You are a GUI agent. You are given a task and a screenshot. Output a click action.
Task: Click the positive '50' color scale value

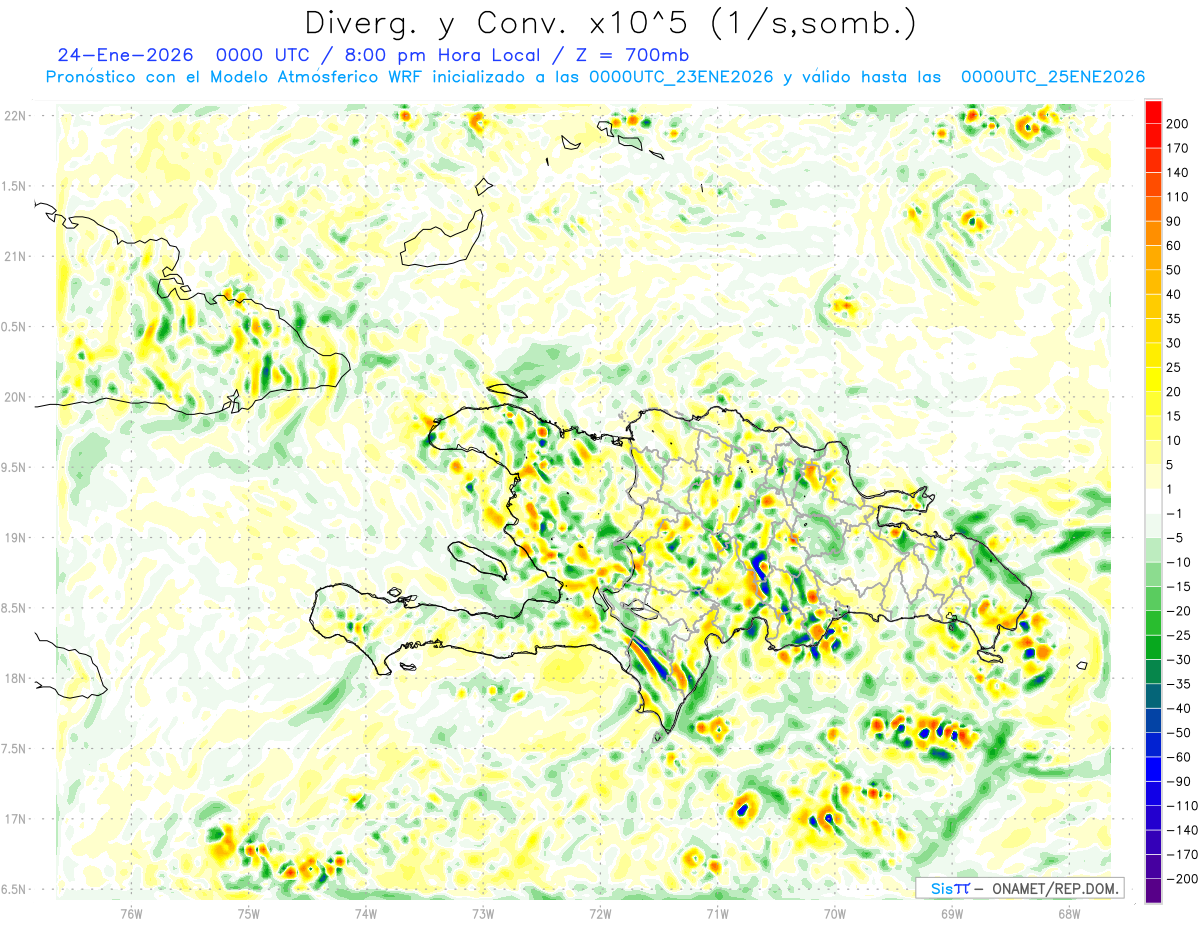pyautogui.click(x=1175, y=270)
